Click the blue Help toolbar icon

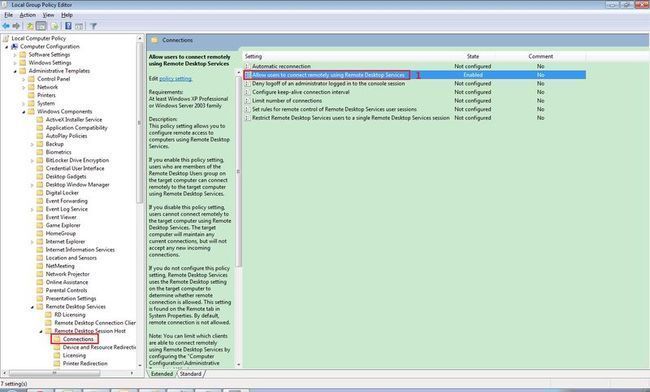click(68, 26)
